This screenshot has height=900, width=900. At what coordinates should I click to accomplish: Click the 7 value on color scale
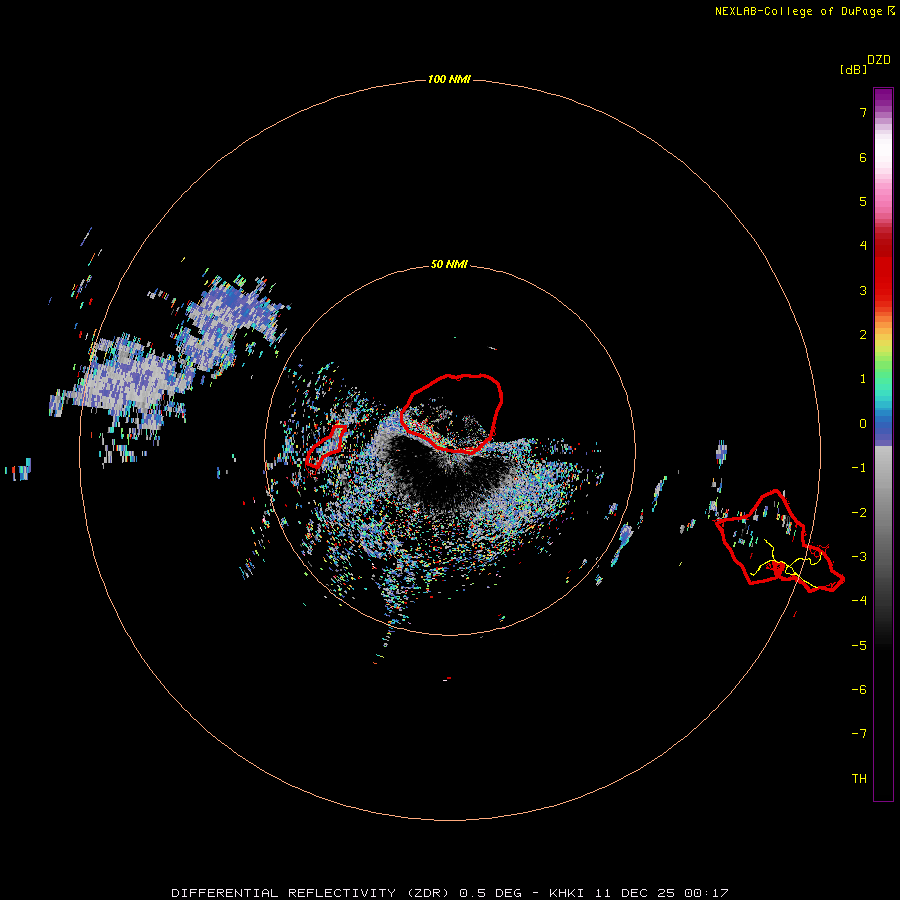(863, 112)
